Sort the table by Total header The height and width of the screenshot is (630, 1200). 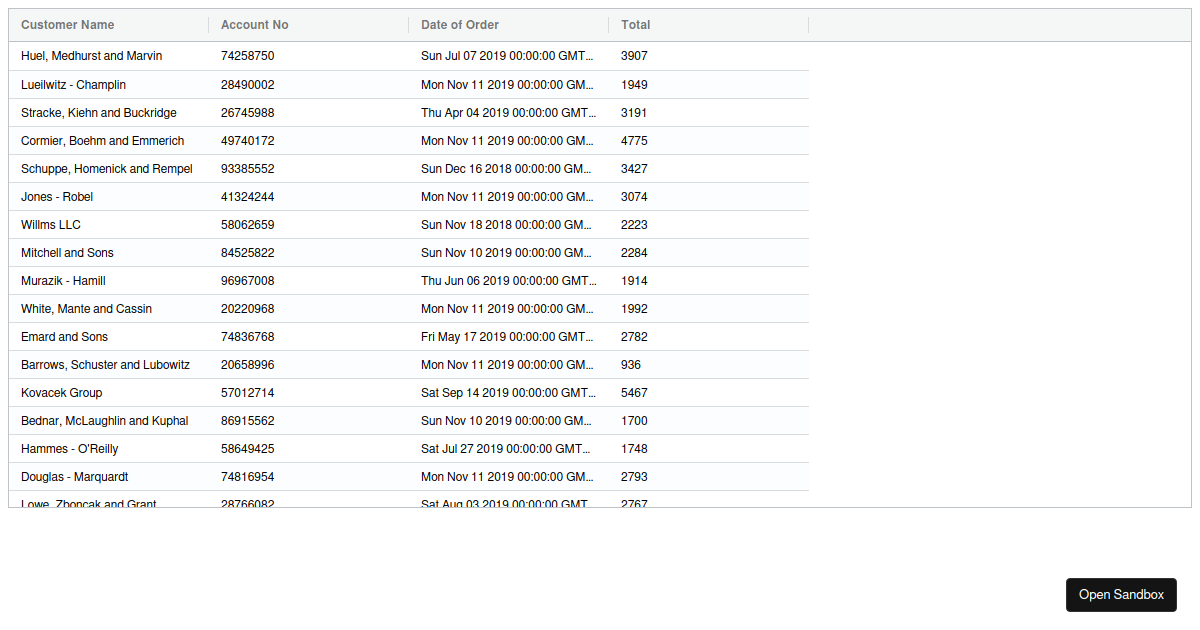(634, 24)
